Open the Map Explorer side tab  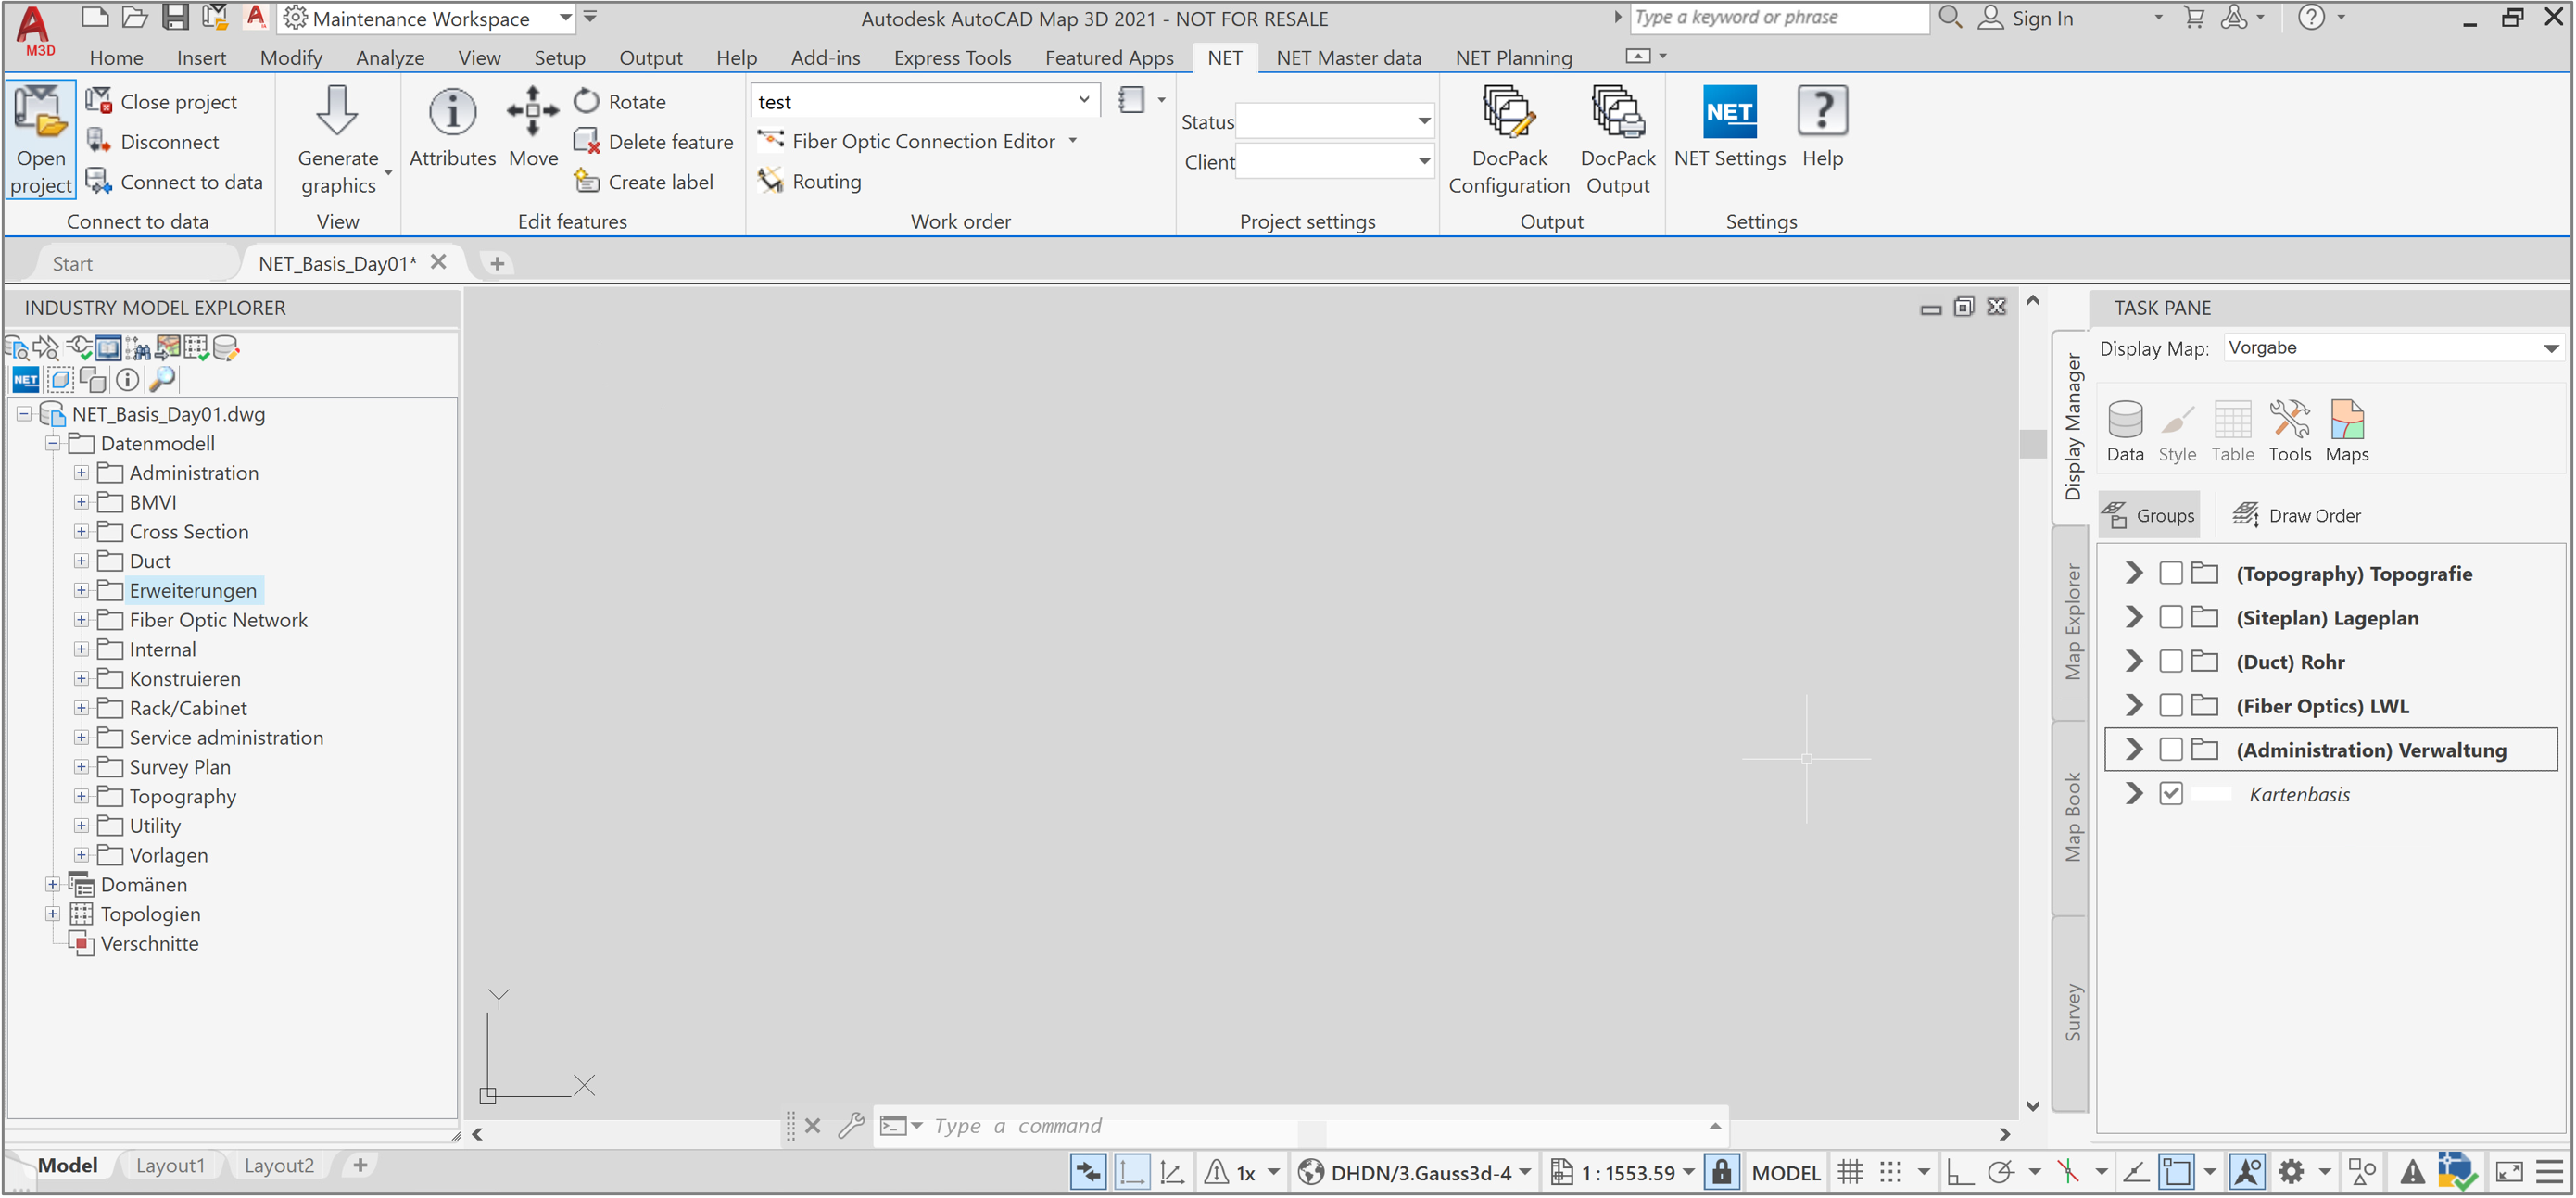click(2072, 622)
